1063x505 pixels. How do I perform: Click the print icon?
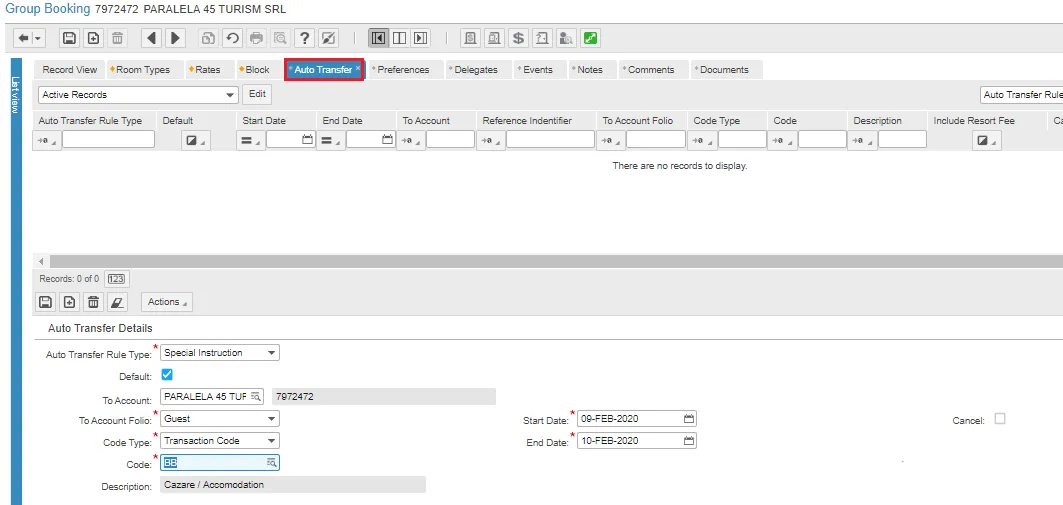[256, 38]
